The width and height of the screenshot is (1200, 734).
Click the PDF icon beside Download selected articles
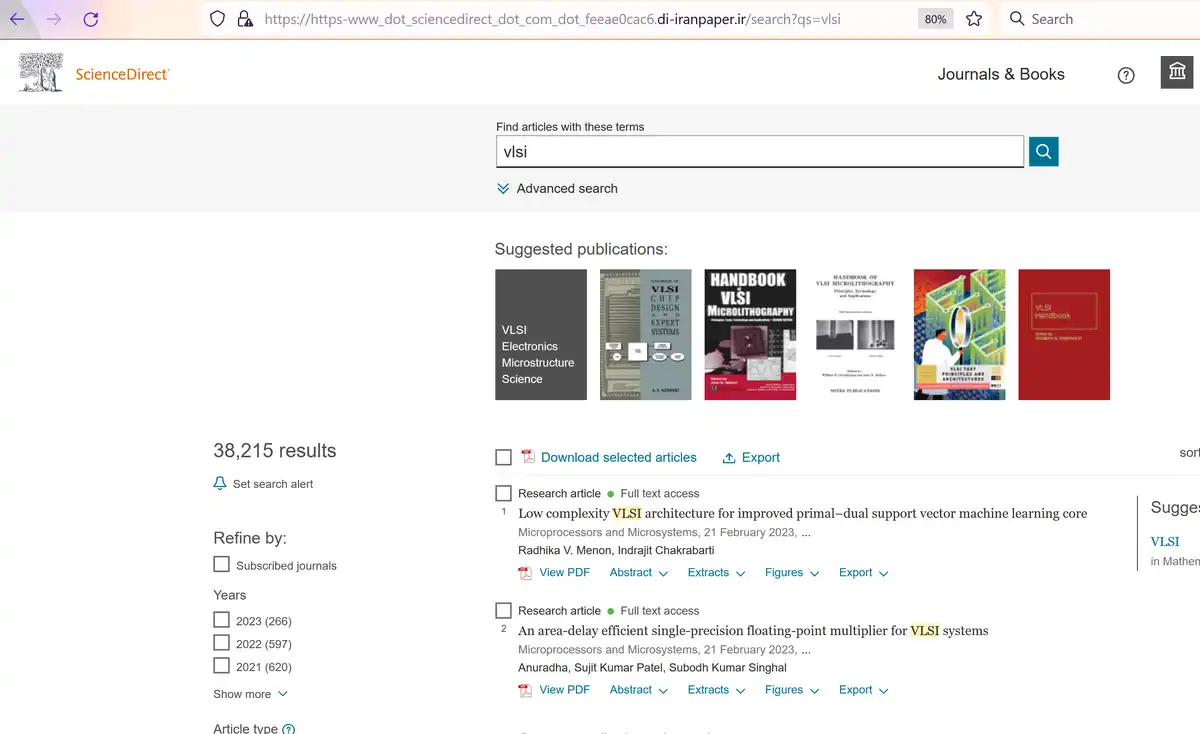click(526, 457)
